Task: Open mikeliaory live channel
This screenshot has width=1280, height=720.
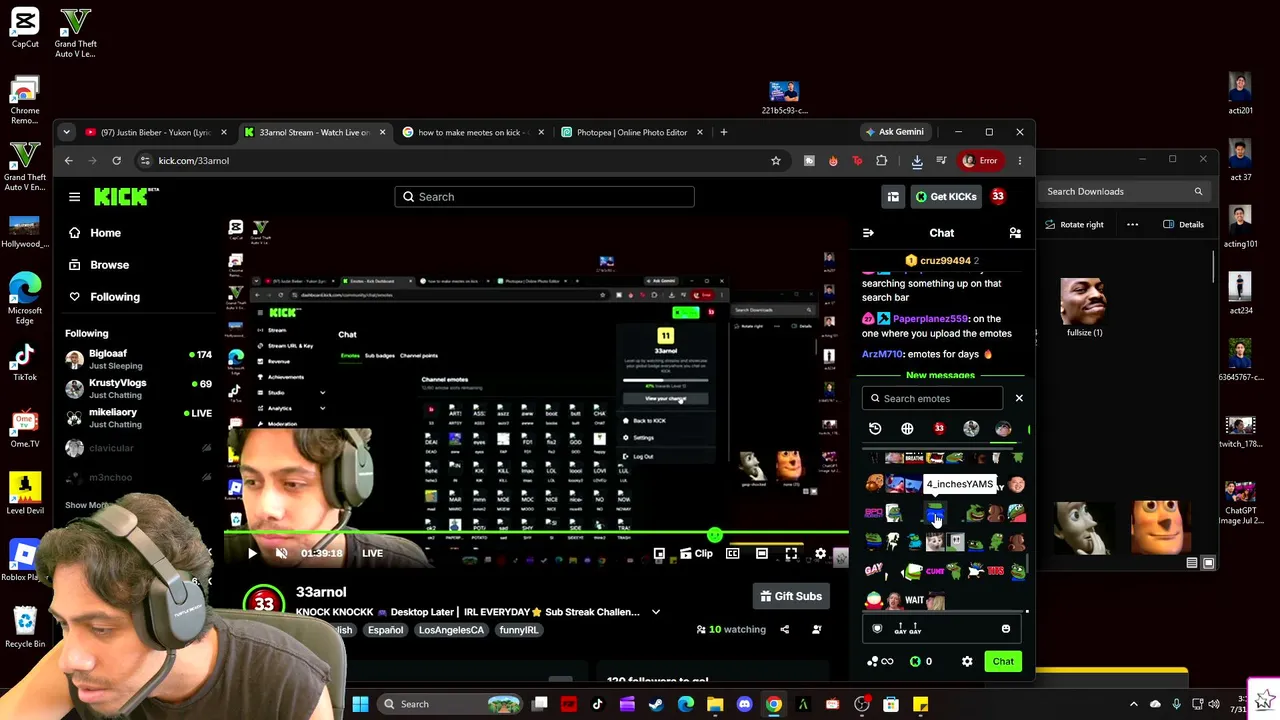Action: 138,417
